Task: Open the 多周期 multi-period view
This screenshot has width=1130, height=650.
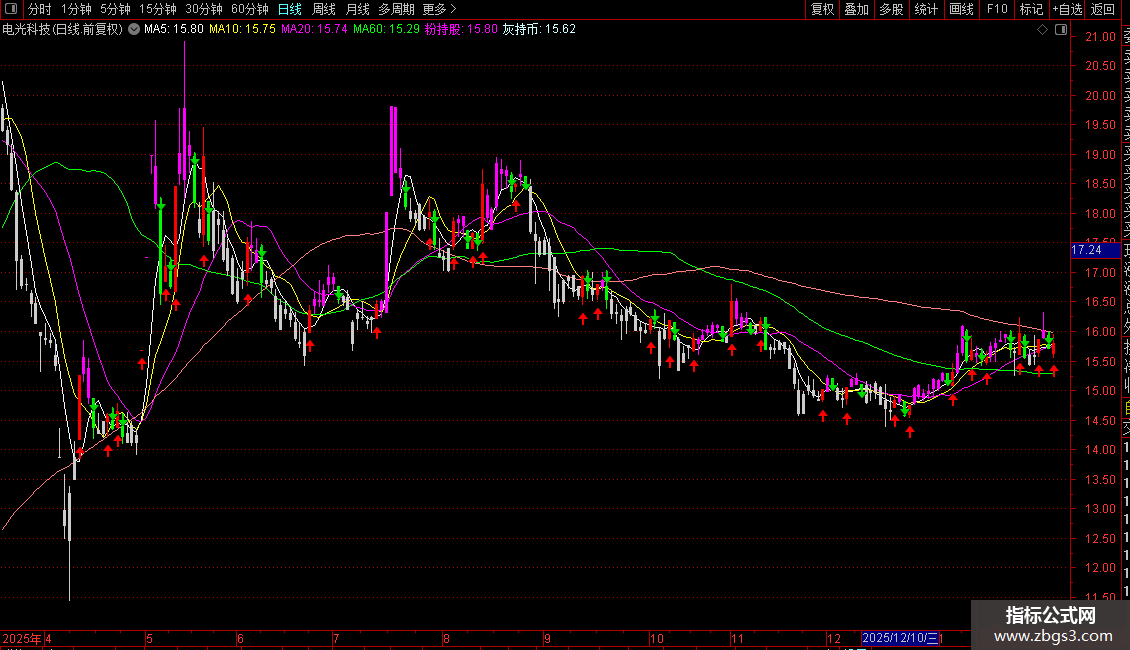Action: tap(396, 9)
